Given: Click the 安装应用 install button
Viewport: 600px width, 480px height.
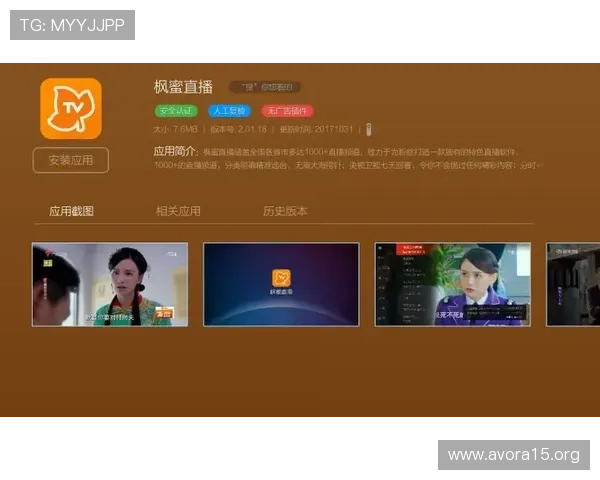Looking at the screenshot, I should (x=71, y=160).
